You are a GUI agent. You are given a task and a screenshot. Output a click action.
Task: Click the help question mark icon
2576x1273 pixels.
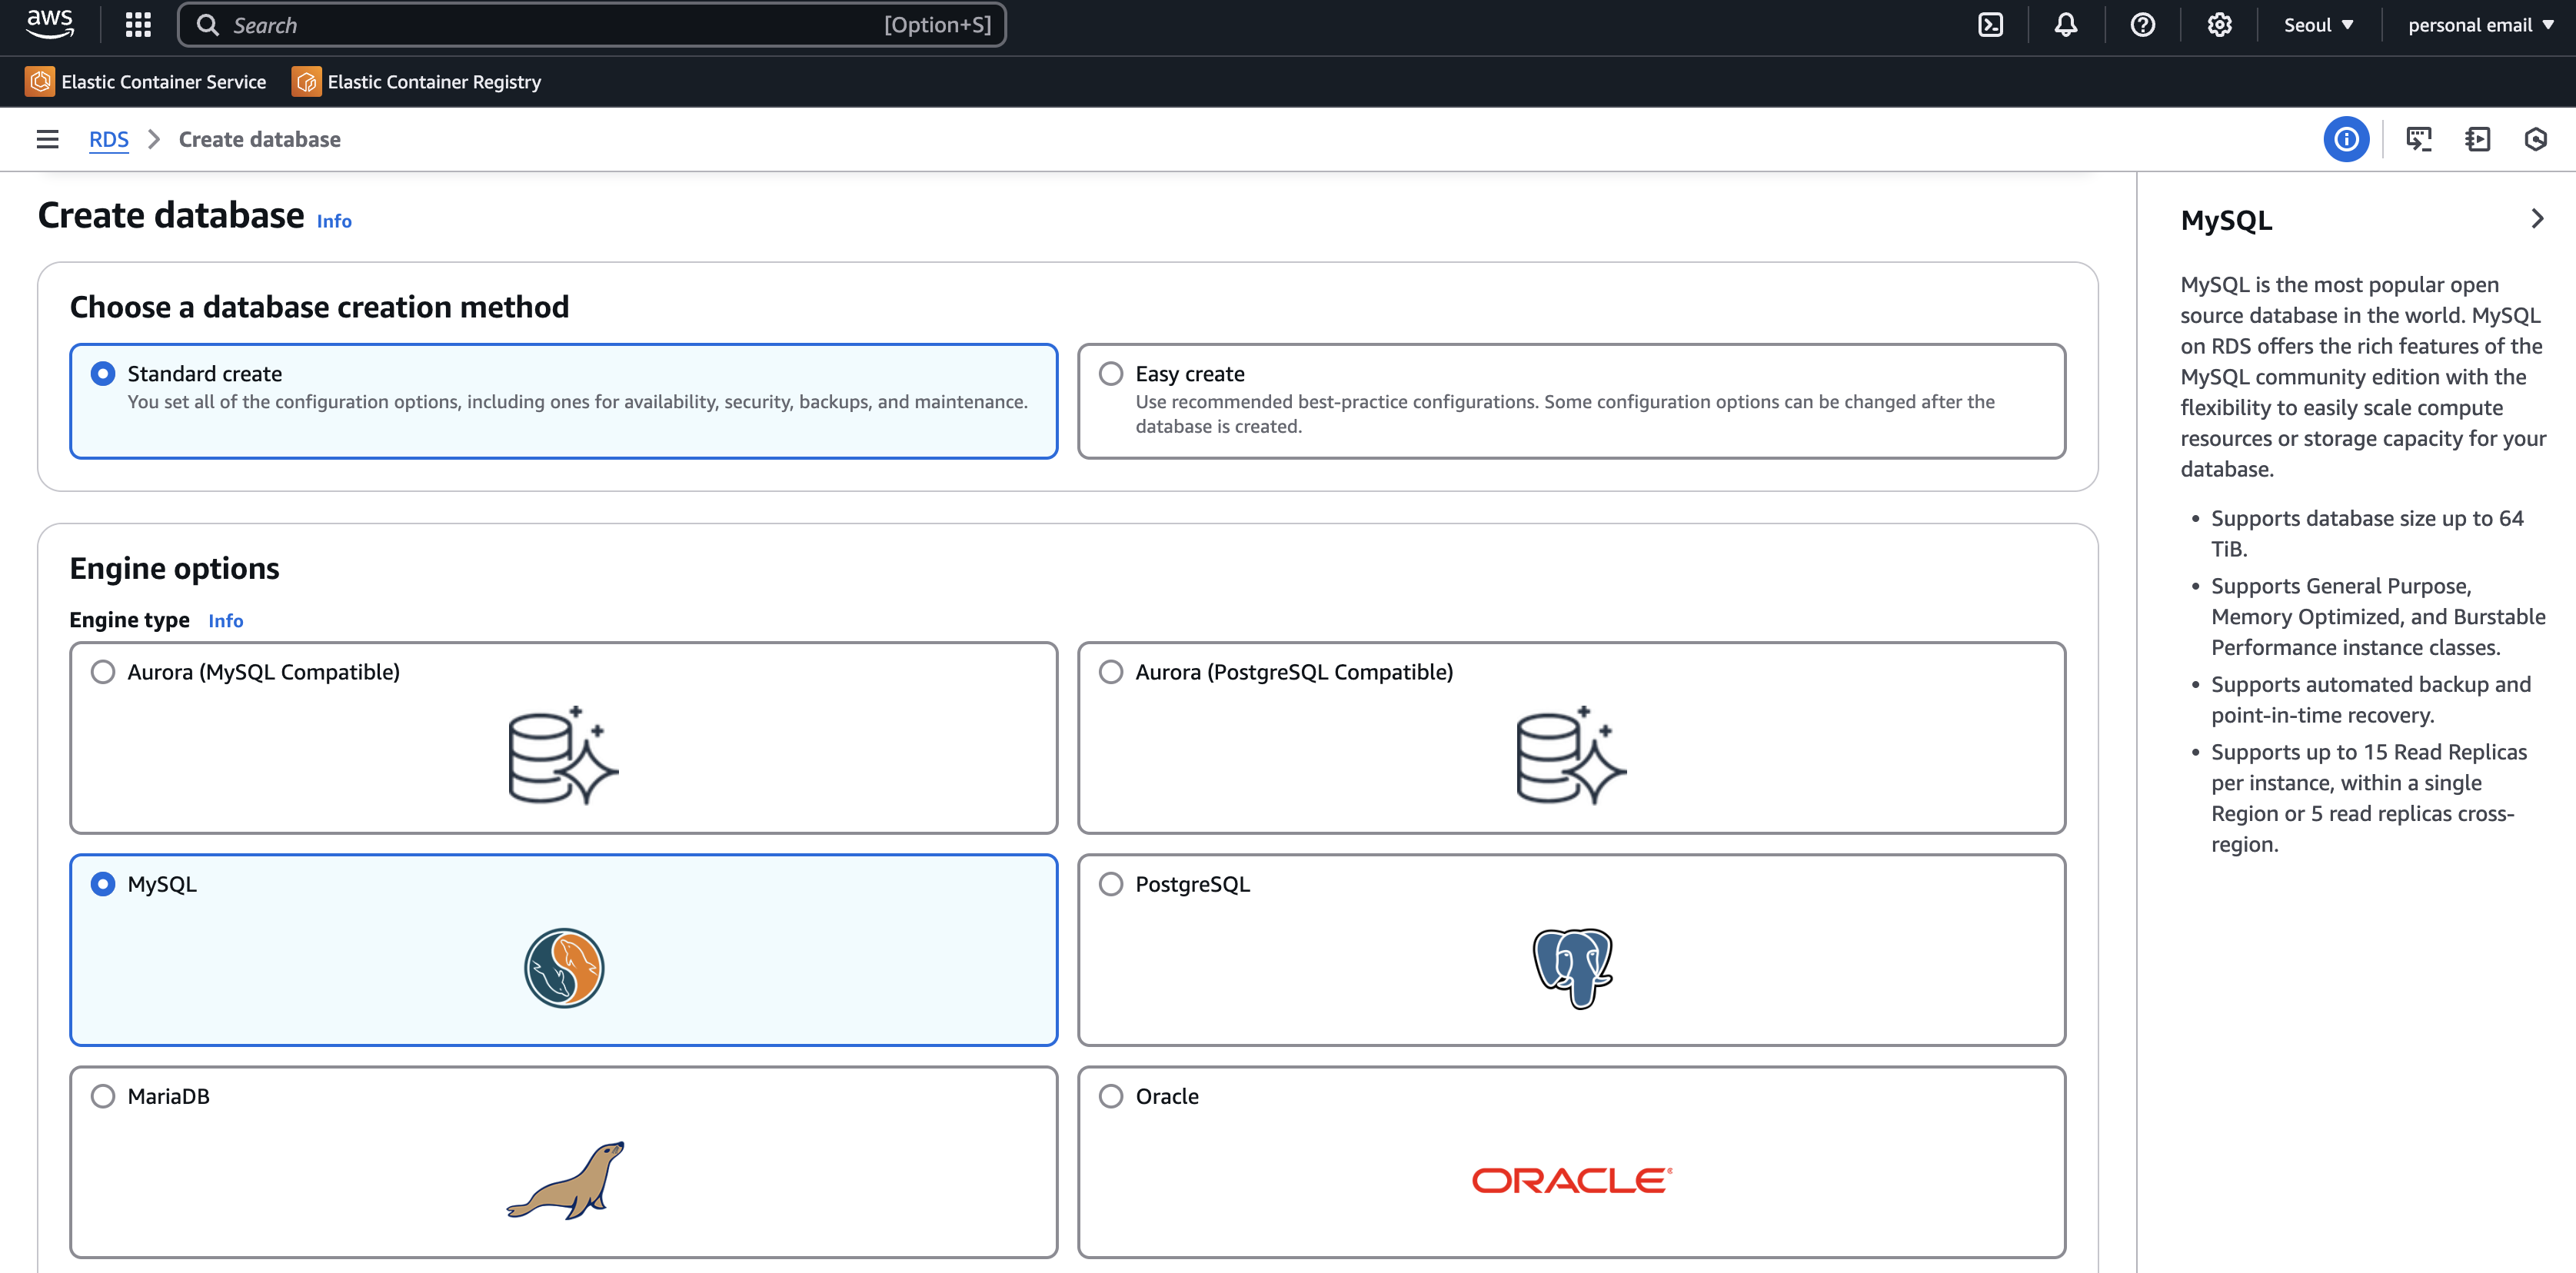pos(2142,25)
